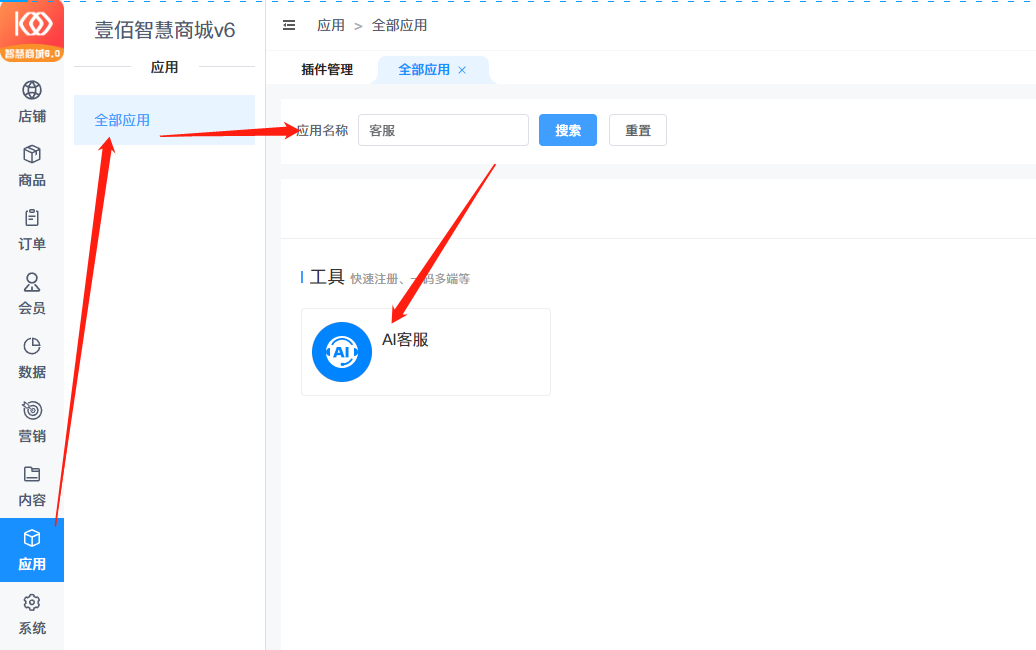The width and height of the screenshot is (1036, 650).
Task: Switch to the 插件管理 tab
Action: click(x=327, y=70)
